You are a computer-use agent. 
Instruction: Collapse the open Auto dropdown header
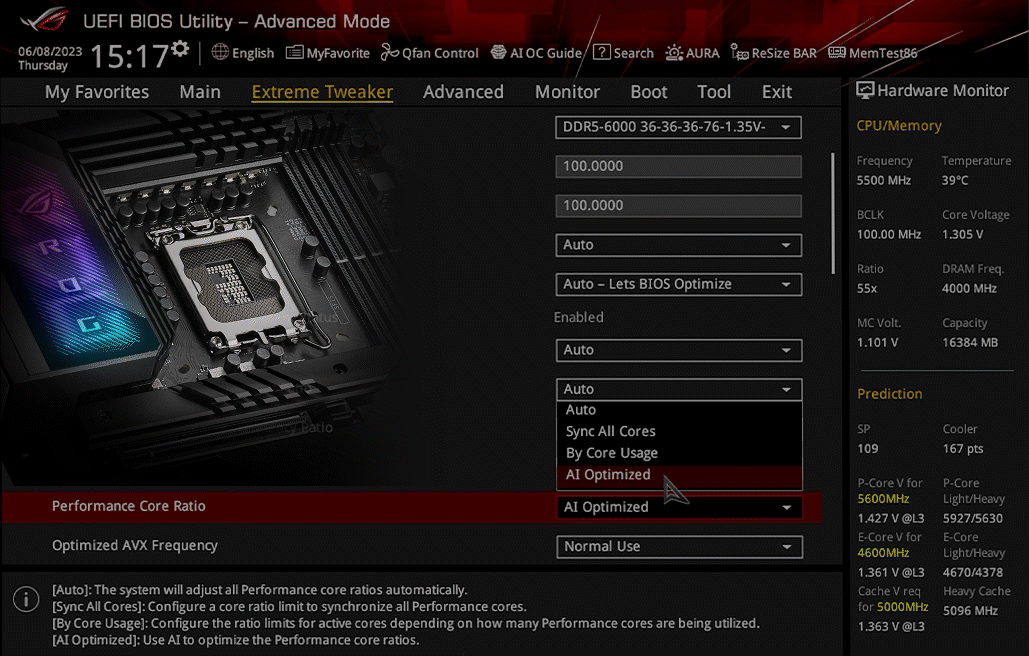coord(679,390)
